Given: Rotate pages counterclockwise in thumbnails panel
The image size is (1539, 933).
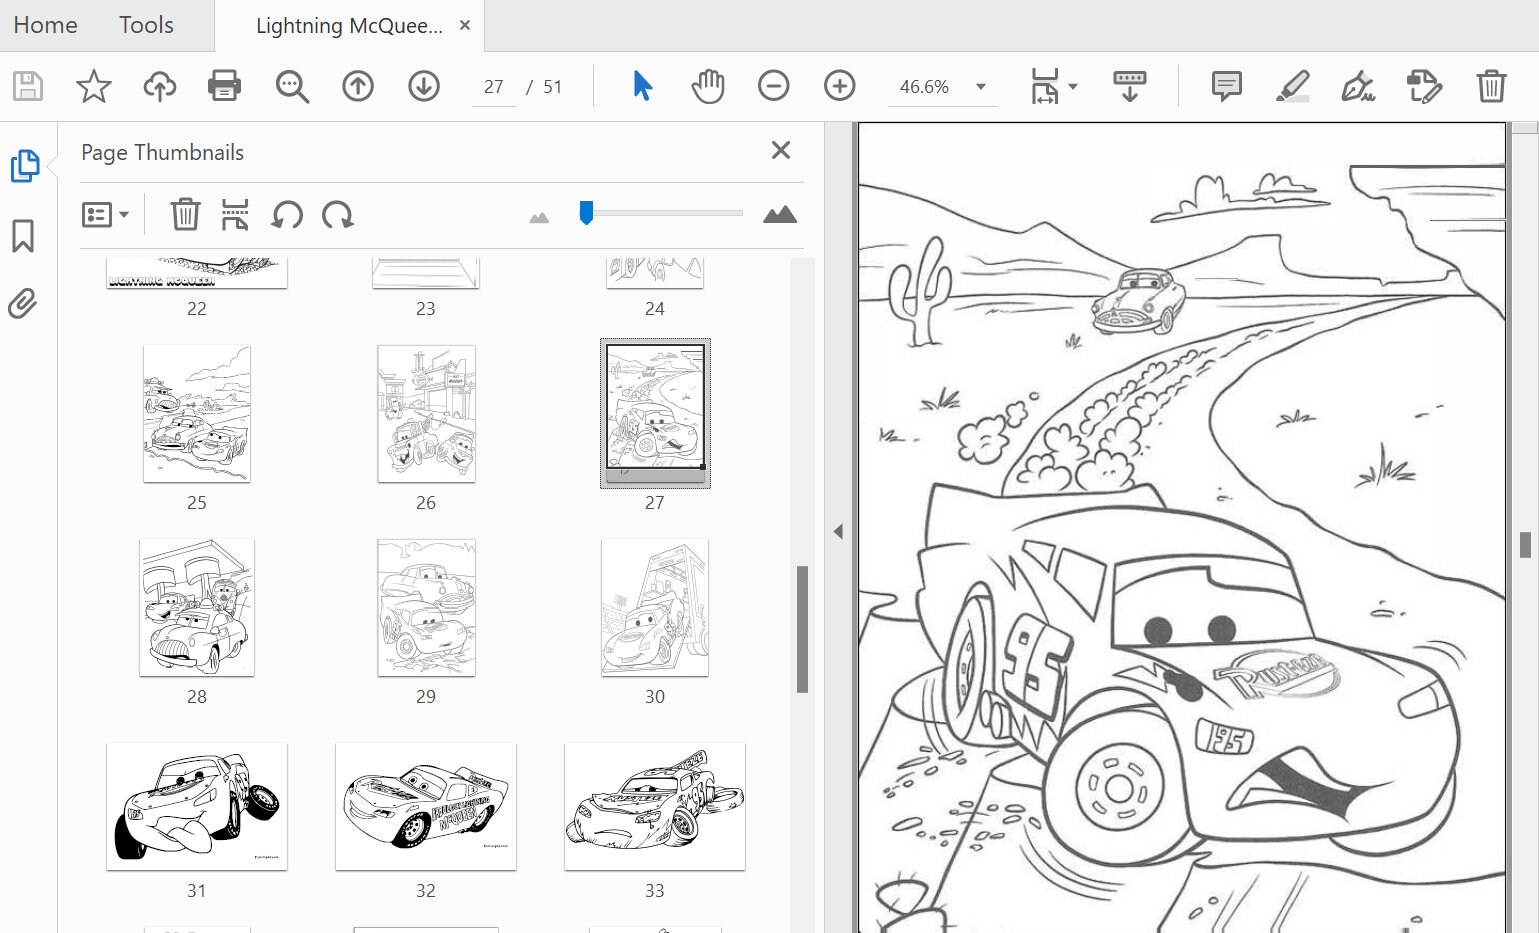Looking at the screenshot, I should click(287, 214).
